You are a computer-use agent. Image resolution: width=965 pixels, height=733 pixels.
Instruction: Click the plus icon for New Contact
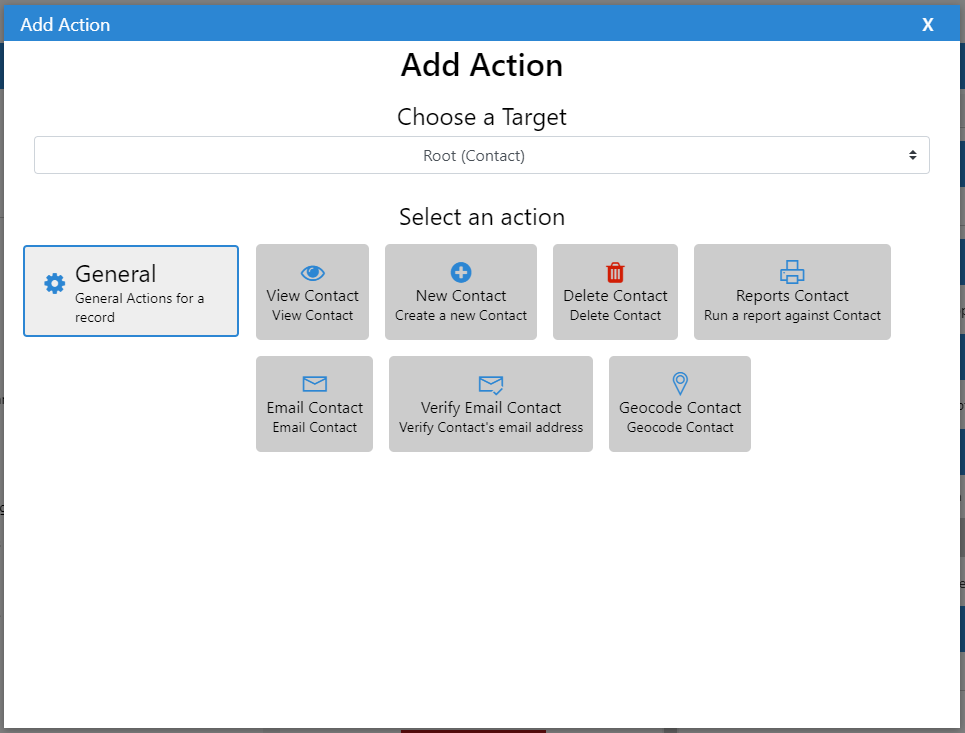(x=461, y=272)
